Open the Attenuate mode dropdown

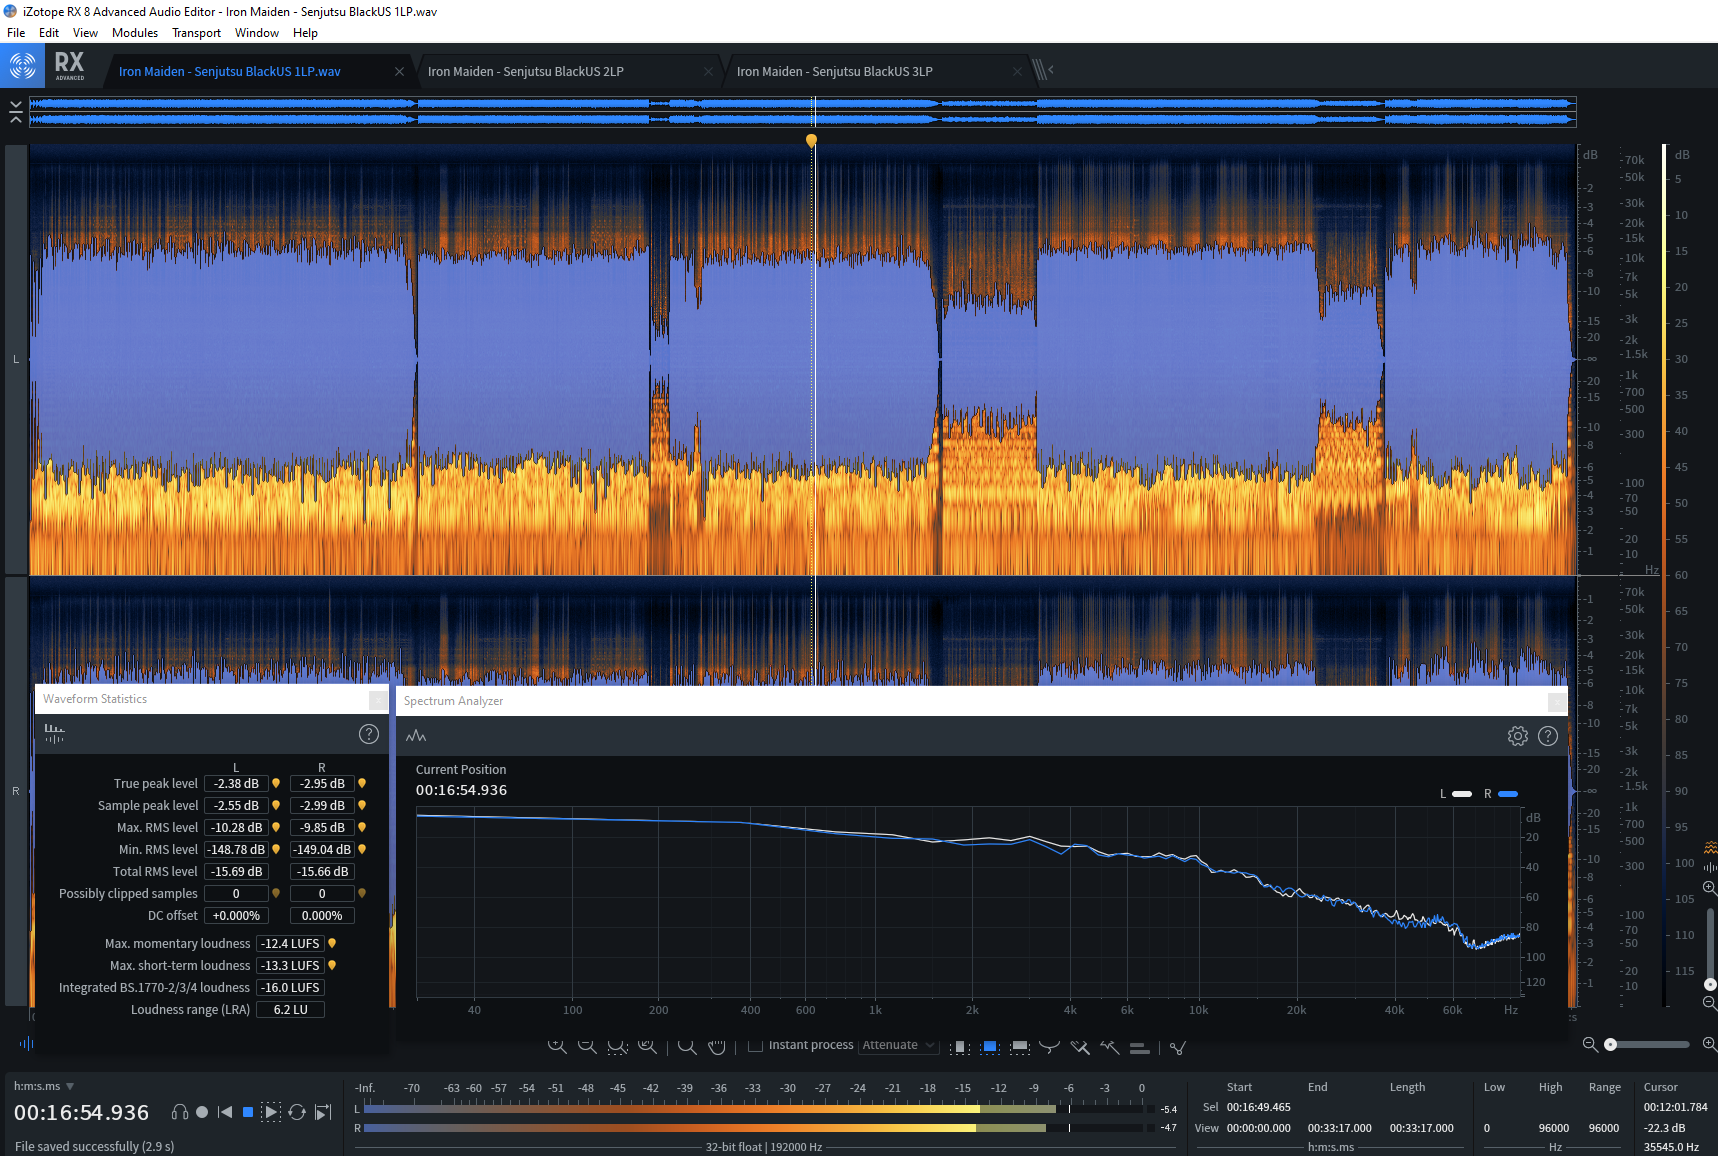pyautogui.click(x=898, y=1045)
